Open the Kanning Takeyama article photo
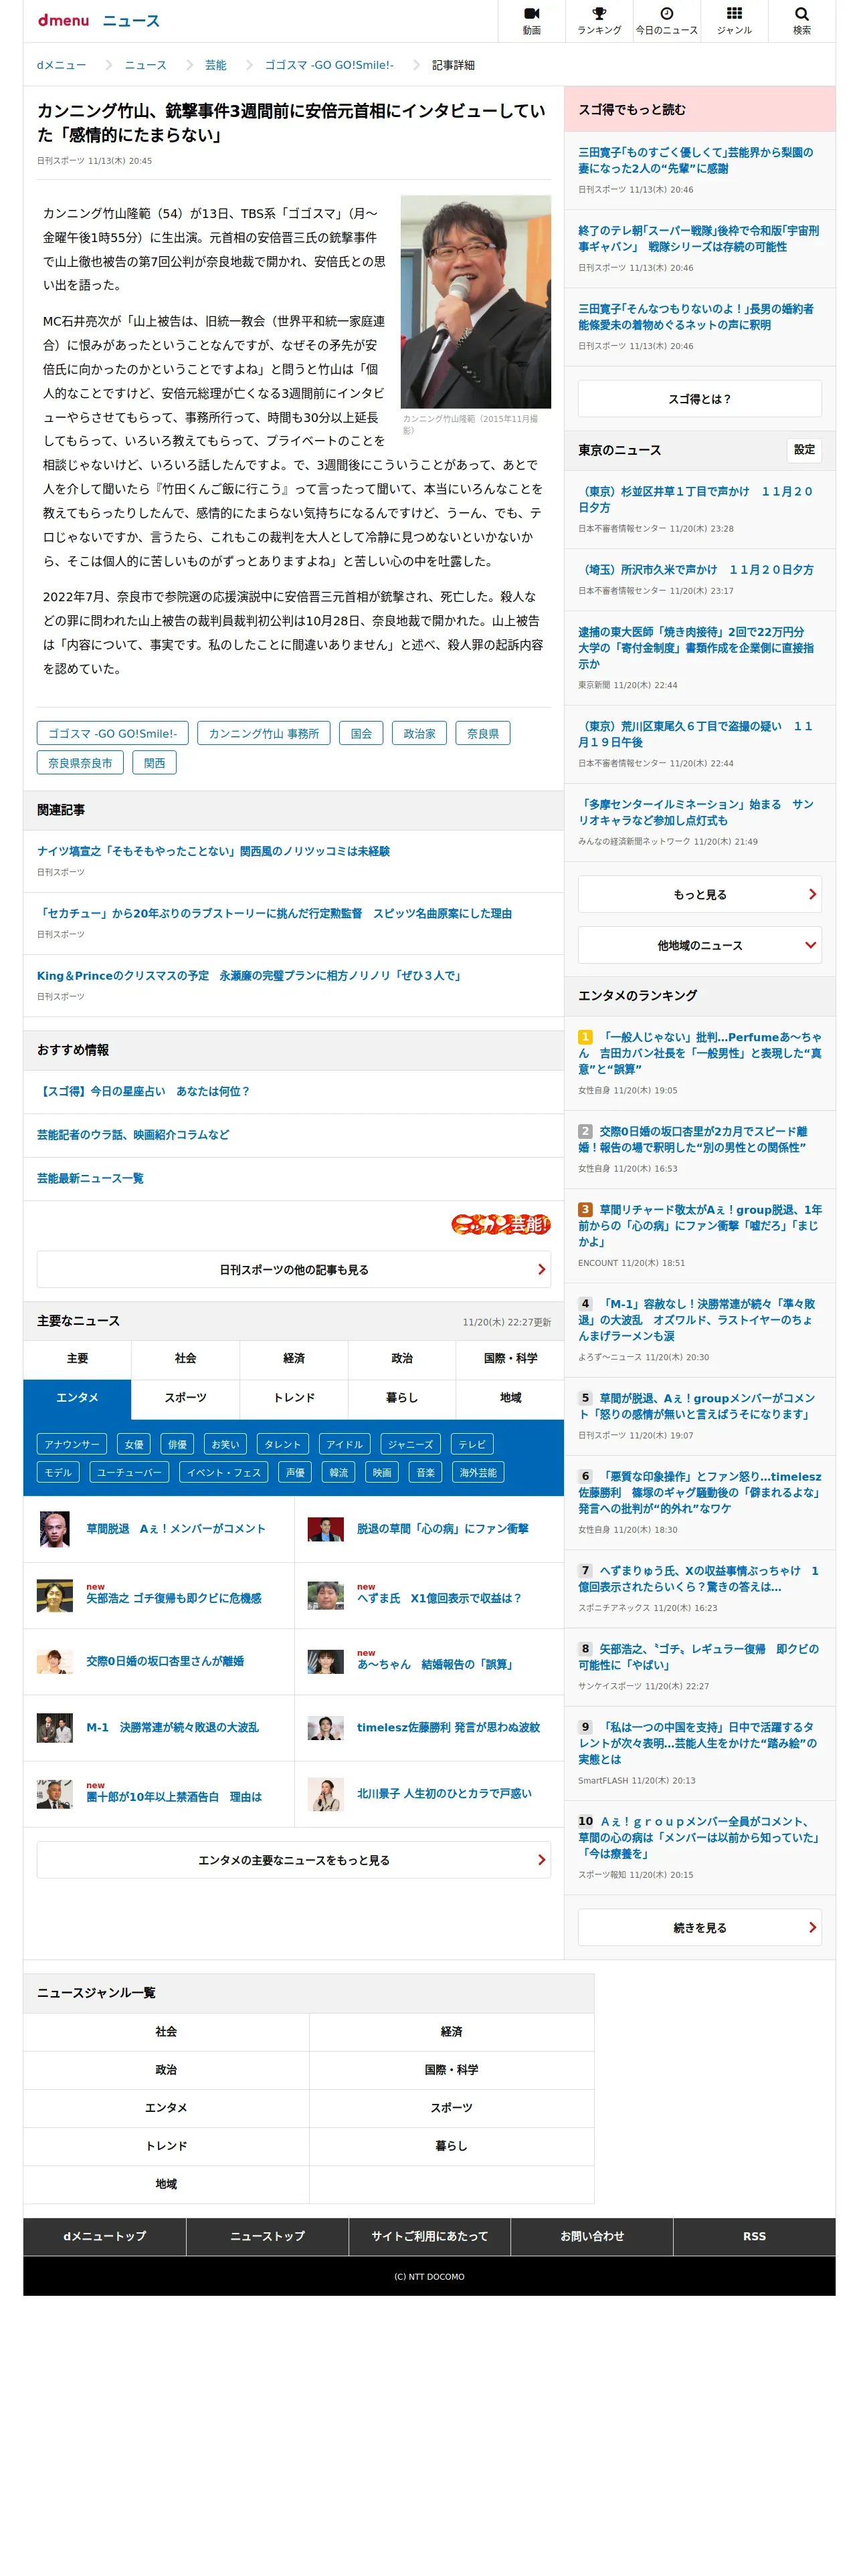859x2576 pixels. click(475, 301)
